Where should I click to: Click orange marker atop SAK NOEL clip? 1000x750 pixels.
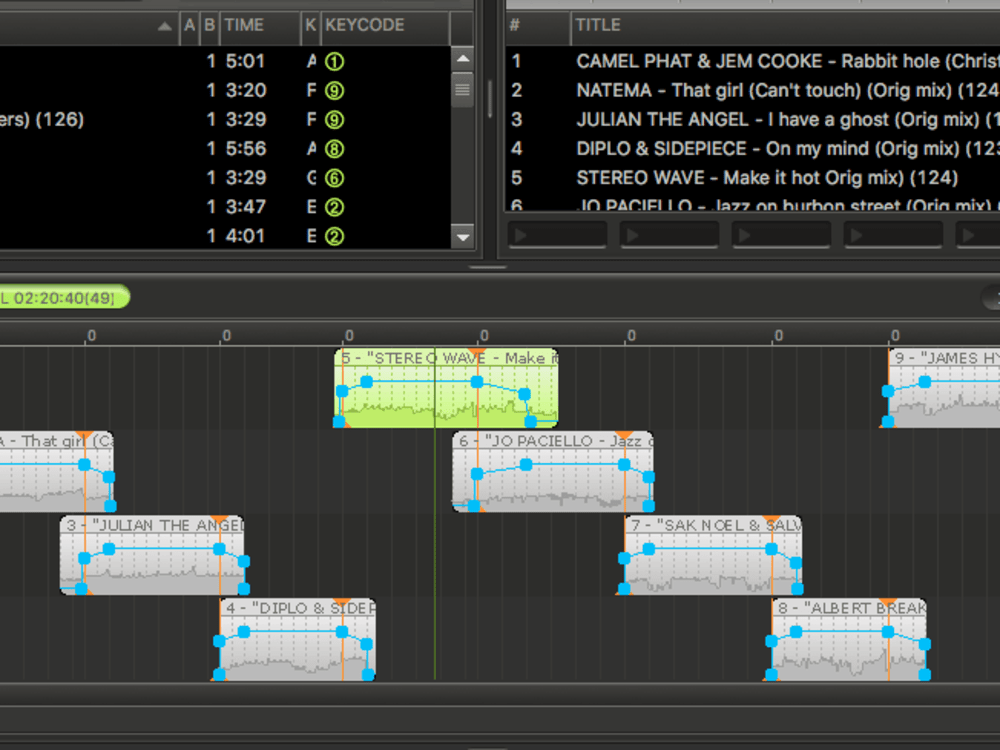pyautogui.click(x=772, y=520)
